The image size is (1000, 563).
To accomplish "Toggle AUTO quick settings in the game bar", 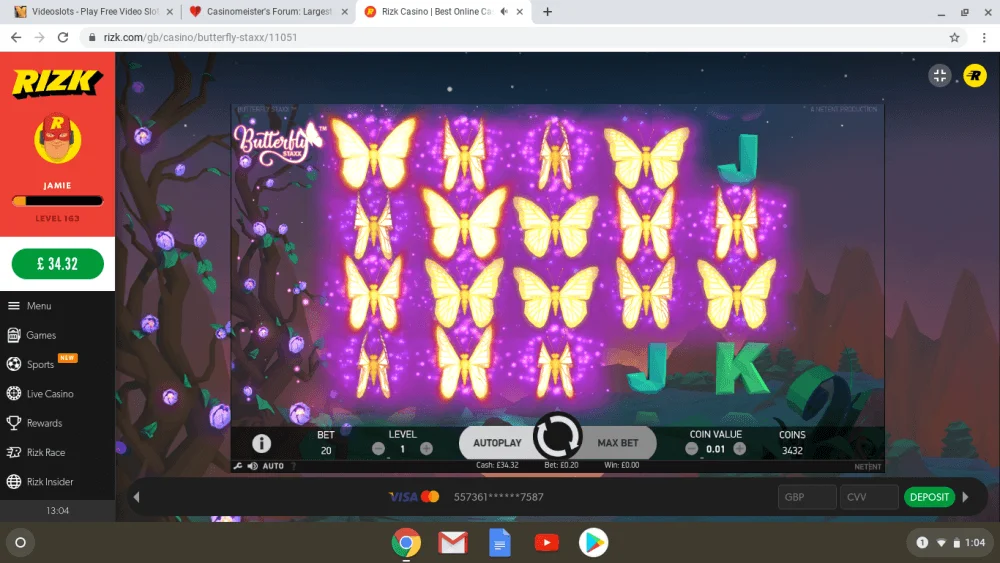I will pyautogui.click(x=273, y=466).
